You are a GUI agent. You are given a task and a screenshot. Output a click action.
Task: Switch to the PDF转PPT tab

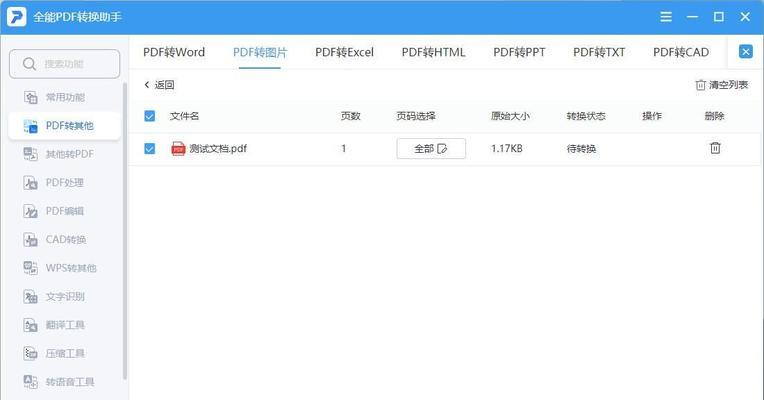(519, 52)
